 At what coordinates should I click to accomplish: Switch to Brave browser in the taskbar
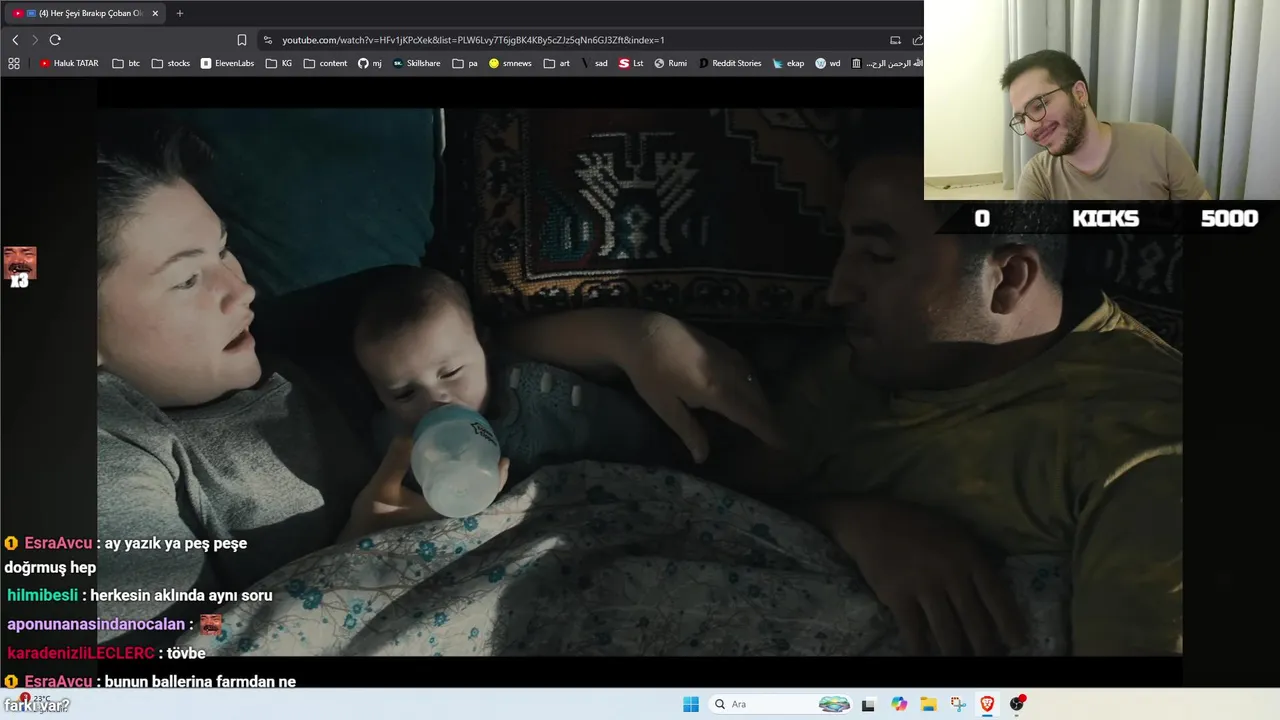[987, 704]
